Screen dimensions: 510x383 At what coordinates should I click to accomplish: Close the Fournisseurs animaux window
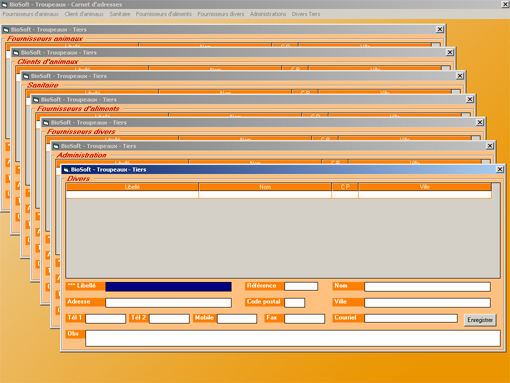(x=440, y=29)
